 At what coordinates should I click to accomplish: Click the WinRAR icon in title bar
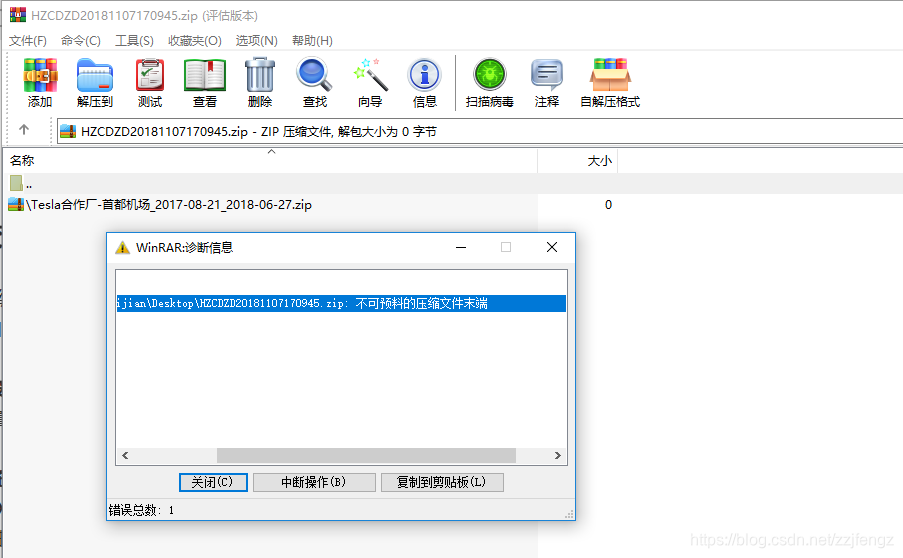click(18, 15)
